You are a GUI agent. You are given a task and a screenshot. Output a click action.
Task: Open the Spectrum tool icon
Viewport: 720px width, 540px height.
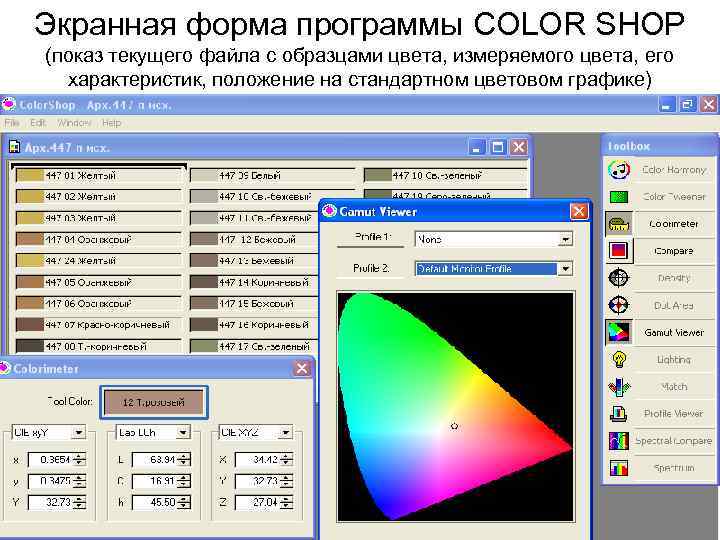(619, 468)
